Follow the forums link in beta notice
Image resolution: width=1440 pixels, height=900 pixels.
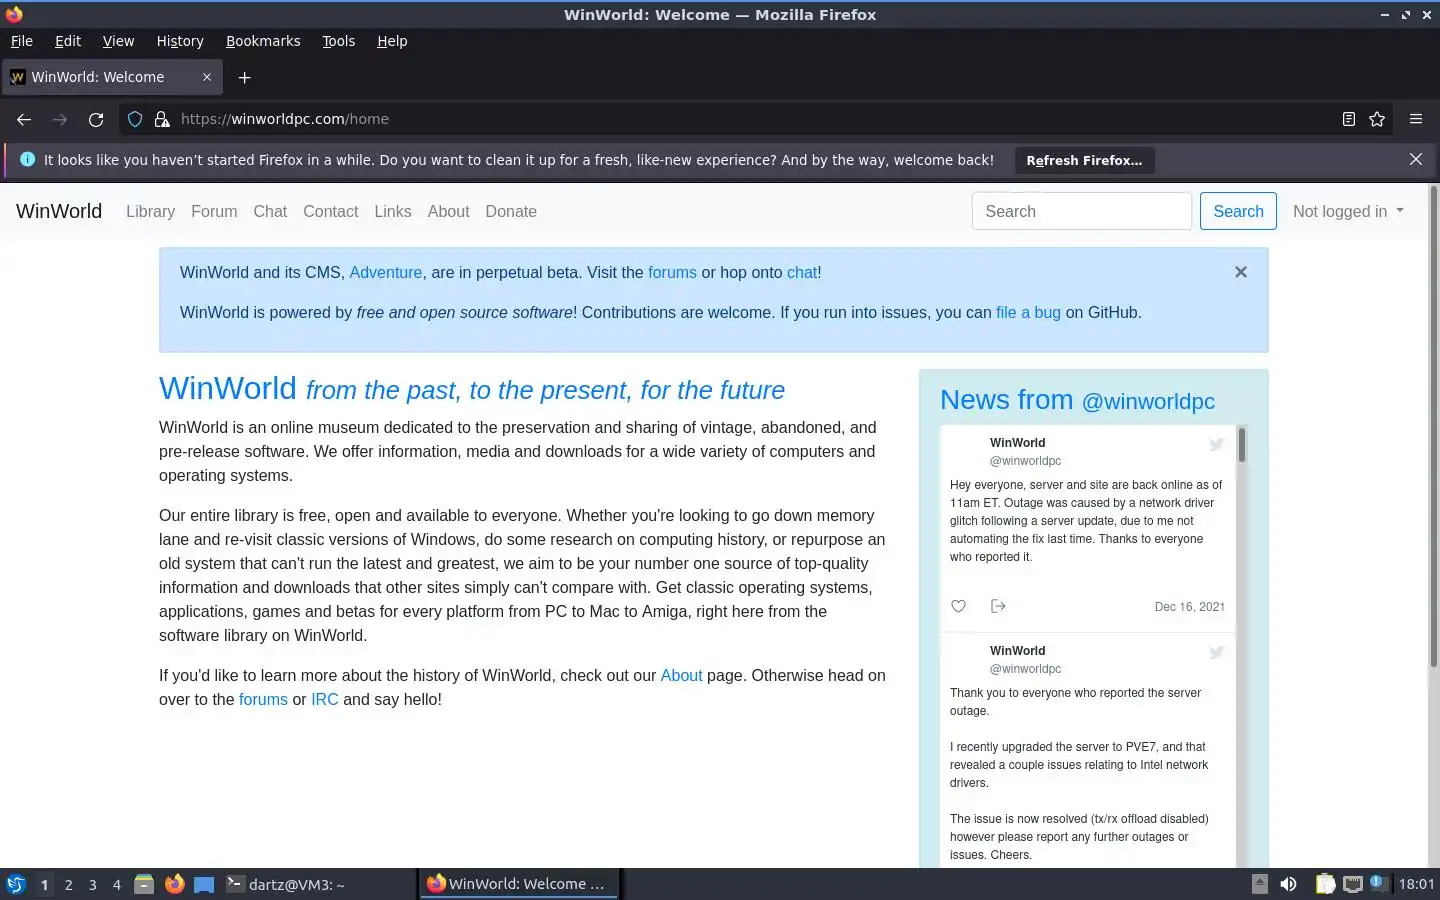672,272
